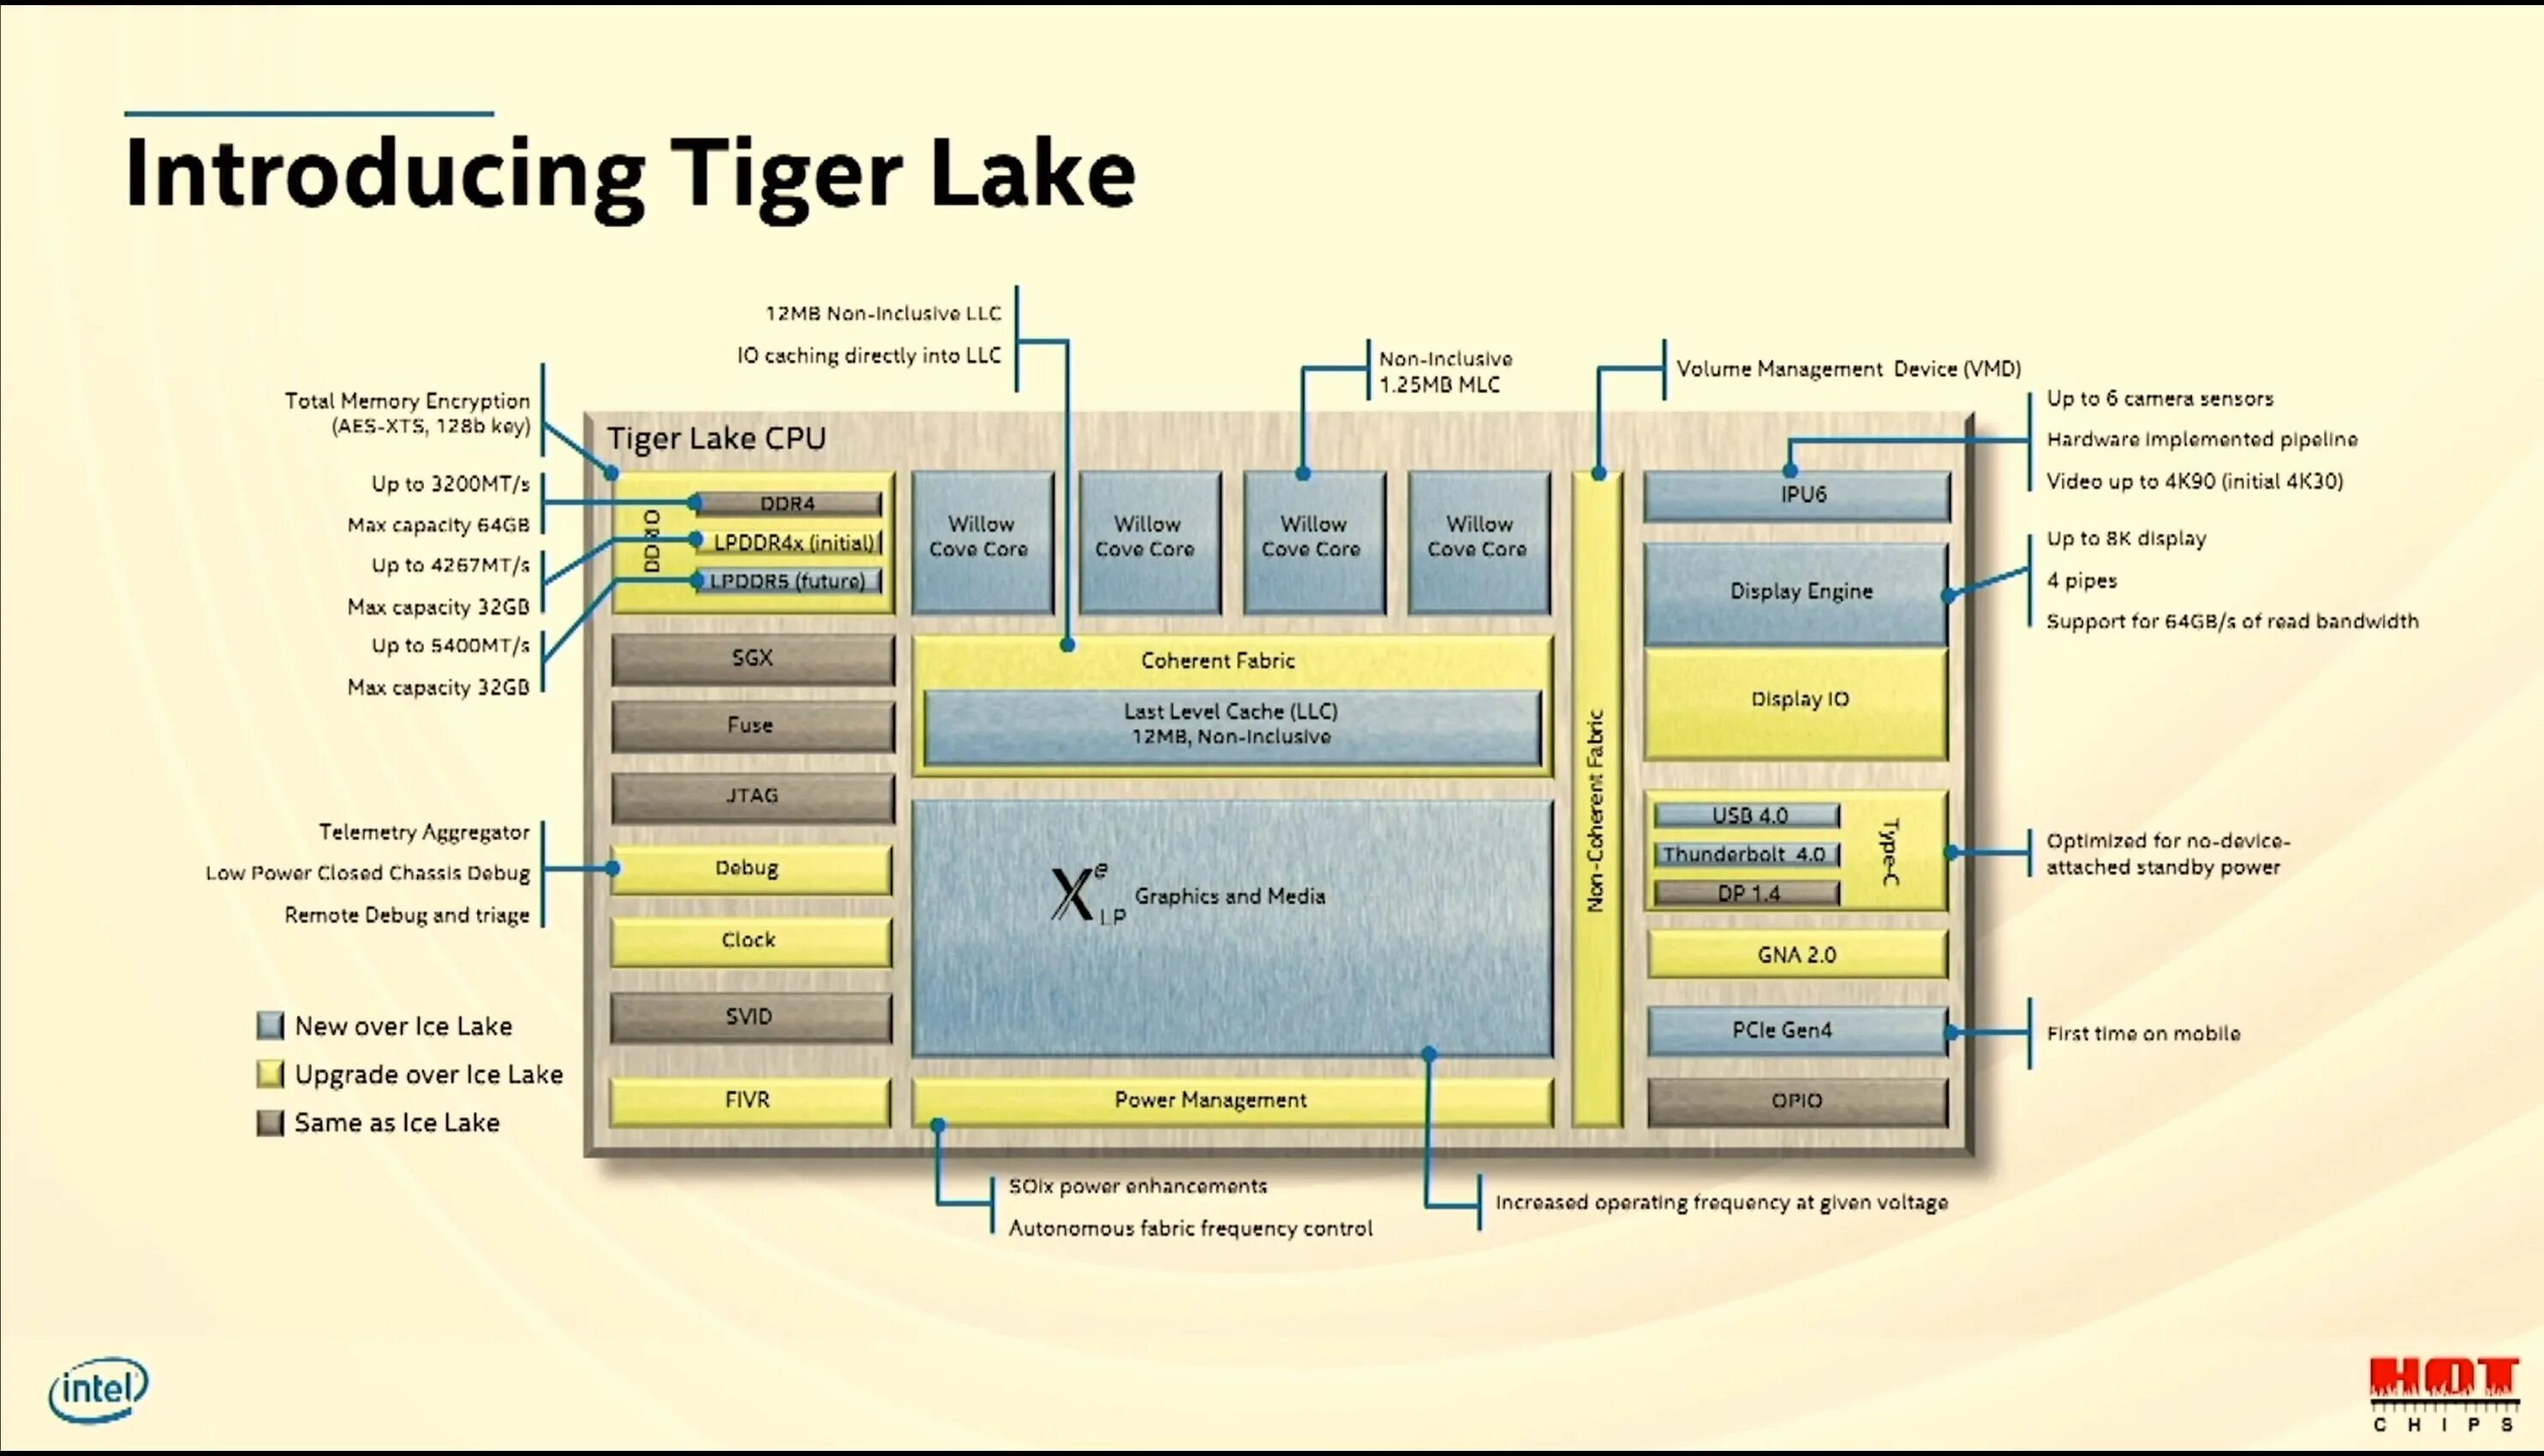Open the Display Engine panel
The height and width of the screenshot is (1456, 2544).
1800,591
